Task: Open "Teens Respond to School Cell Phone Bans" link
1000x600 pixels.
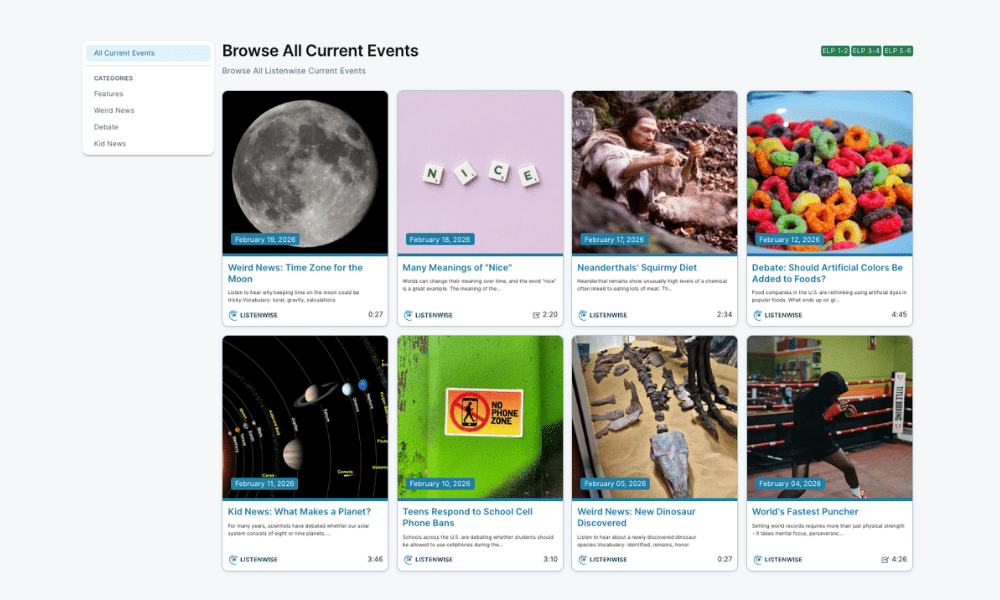Action: 467,517
